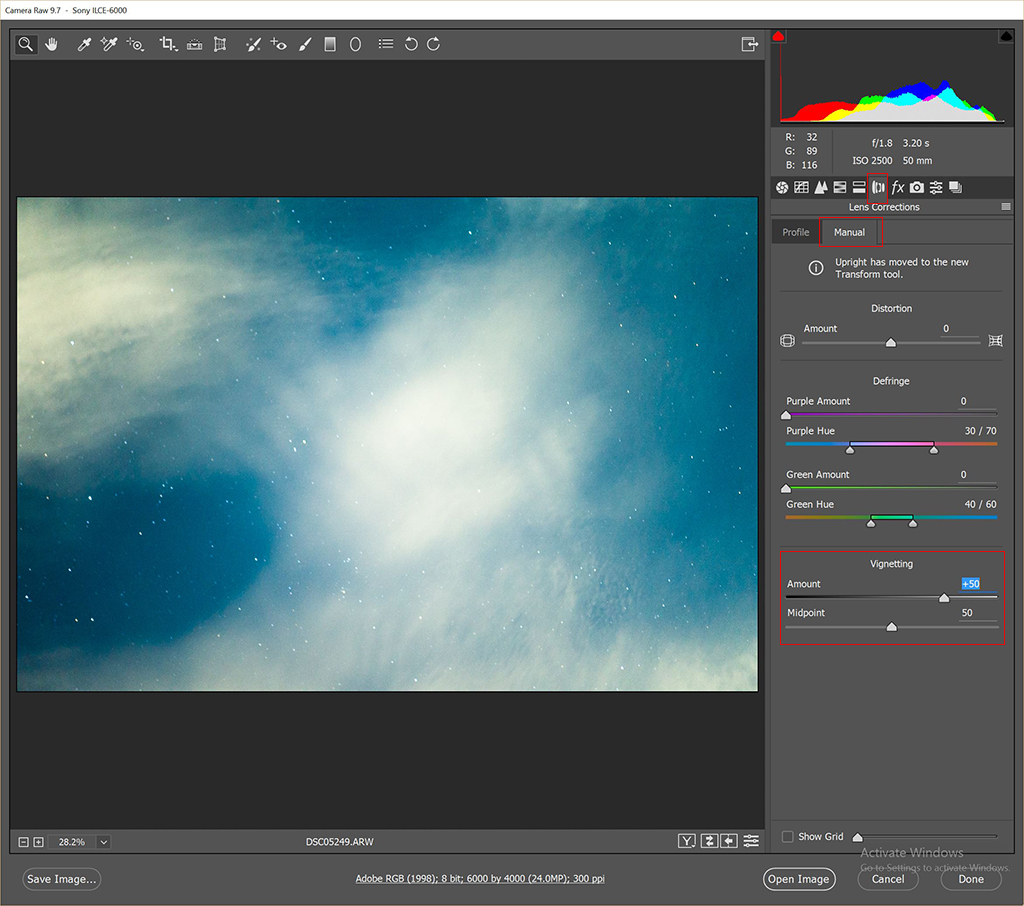
Task: Activate the Adjustment Brush tool
Action: tap(305, 44)
